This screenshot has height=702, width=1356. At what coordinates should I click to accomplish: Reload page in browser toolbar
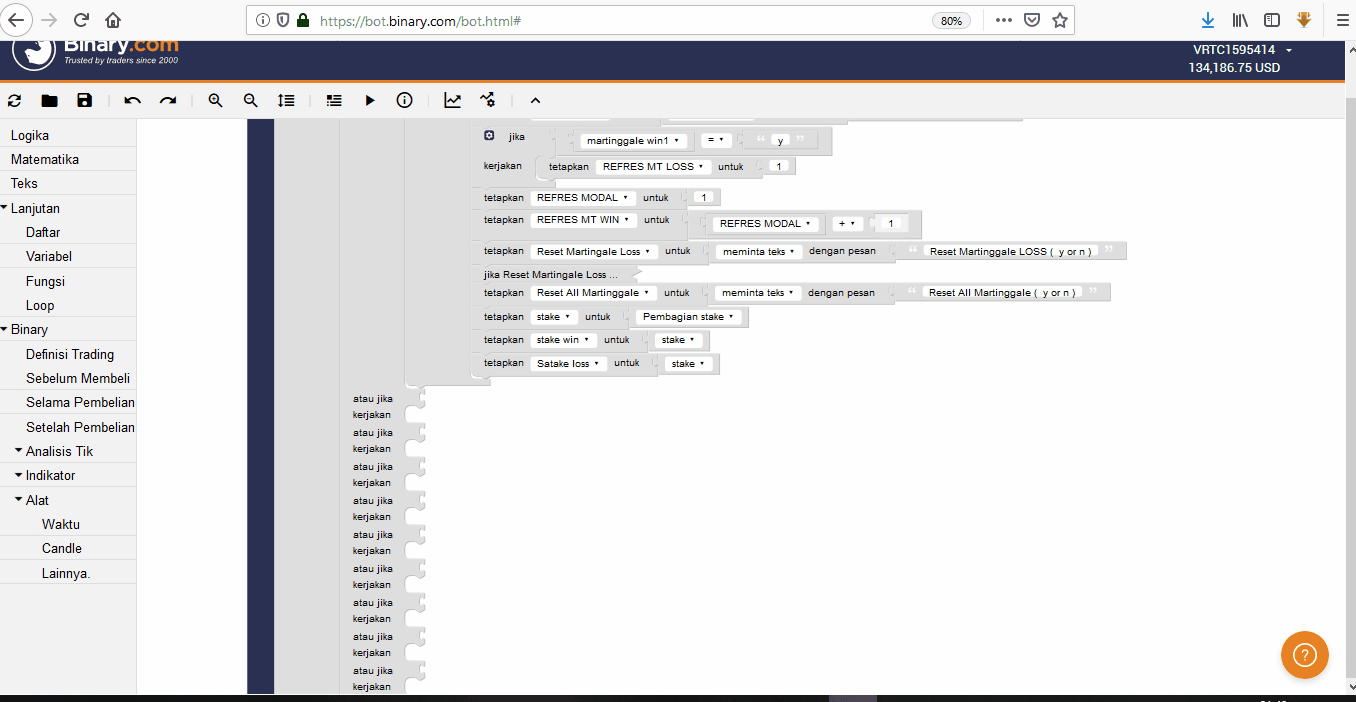tap(81, 20)
